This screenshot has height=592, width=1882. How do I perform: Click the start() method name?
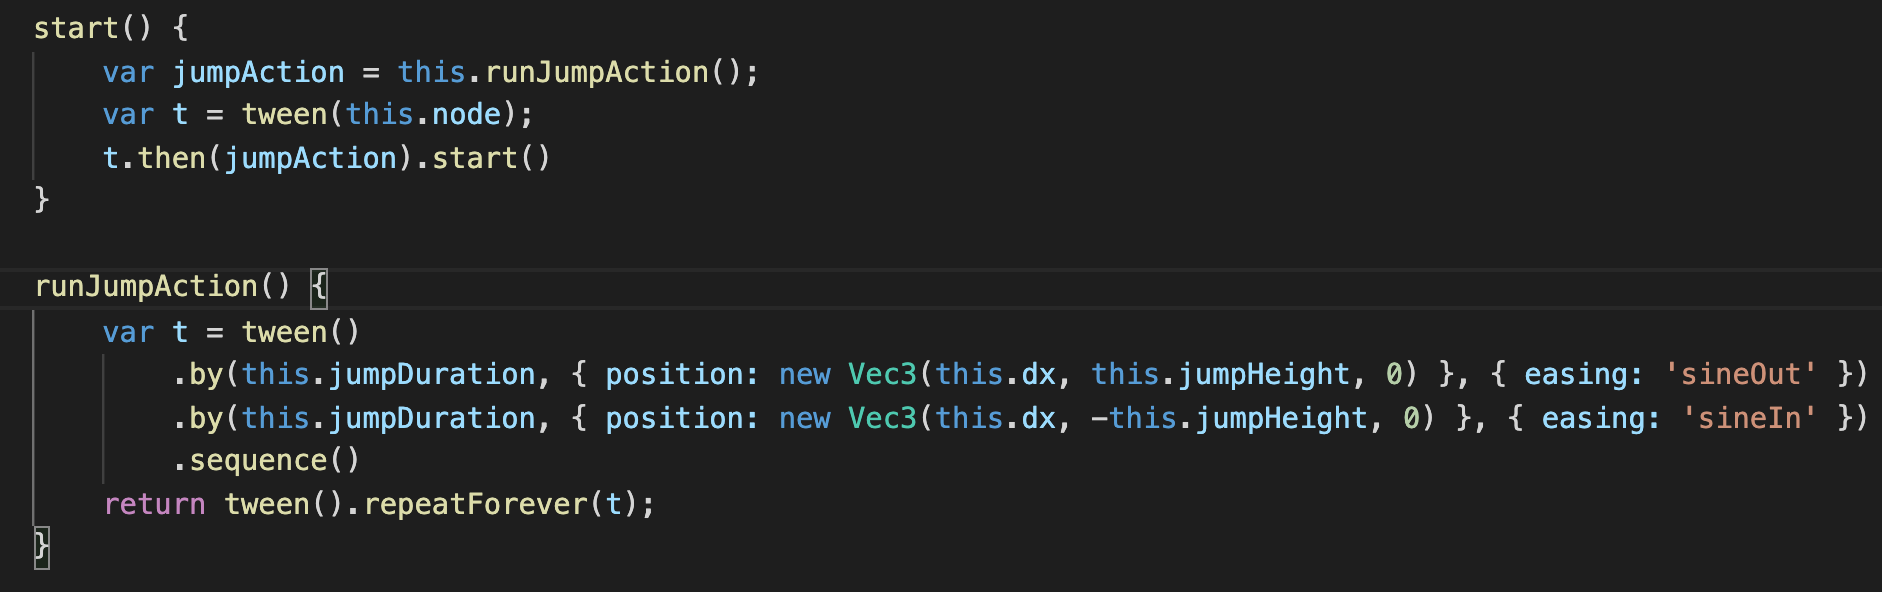tap(76, 28)
